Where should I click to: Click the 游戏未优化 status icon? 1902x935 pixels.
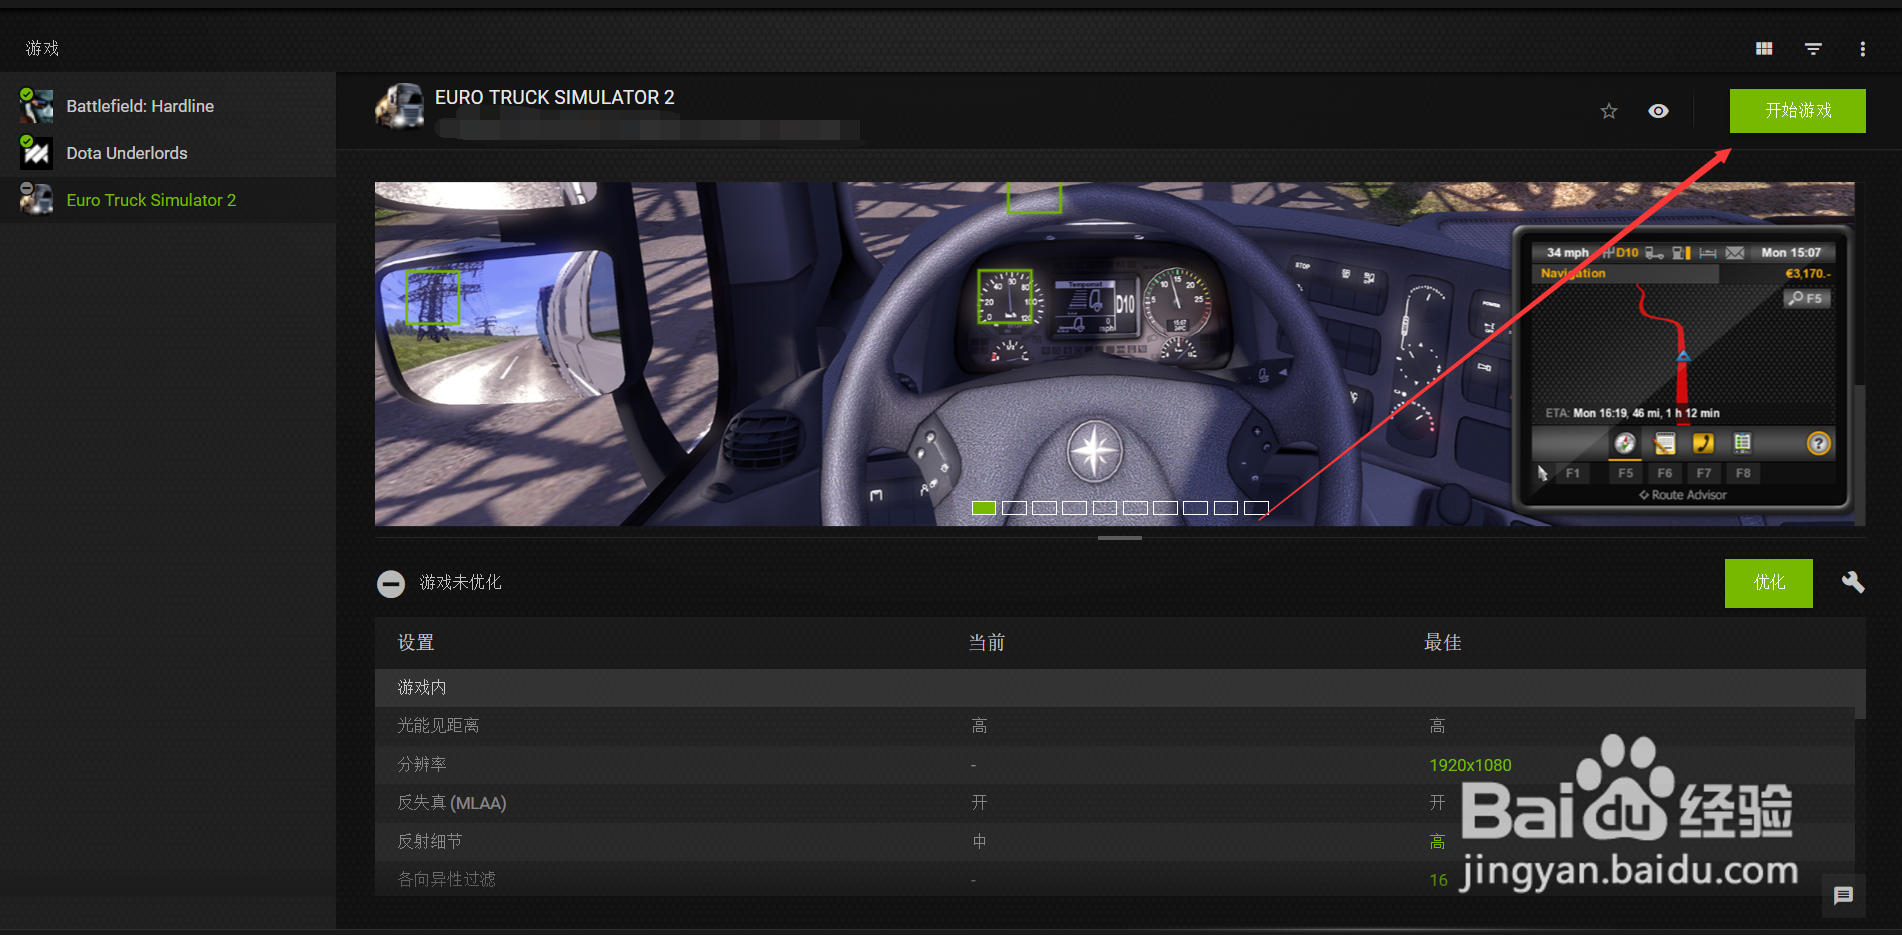(x=391, y=584)
